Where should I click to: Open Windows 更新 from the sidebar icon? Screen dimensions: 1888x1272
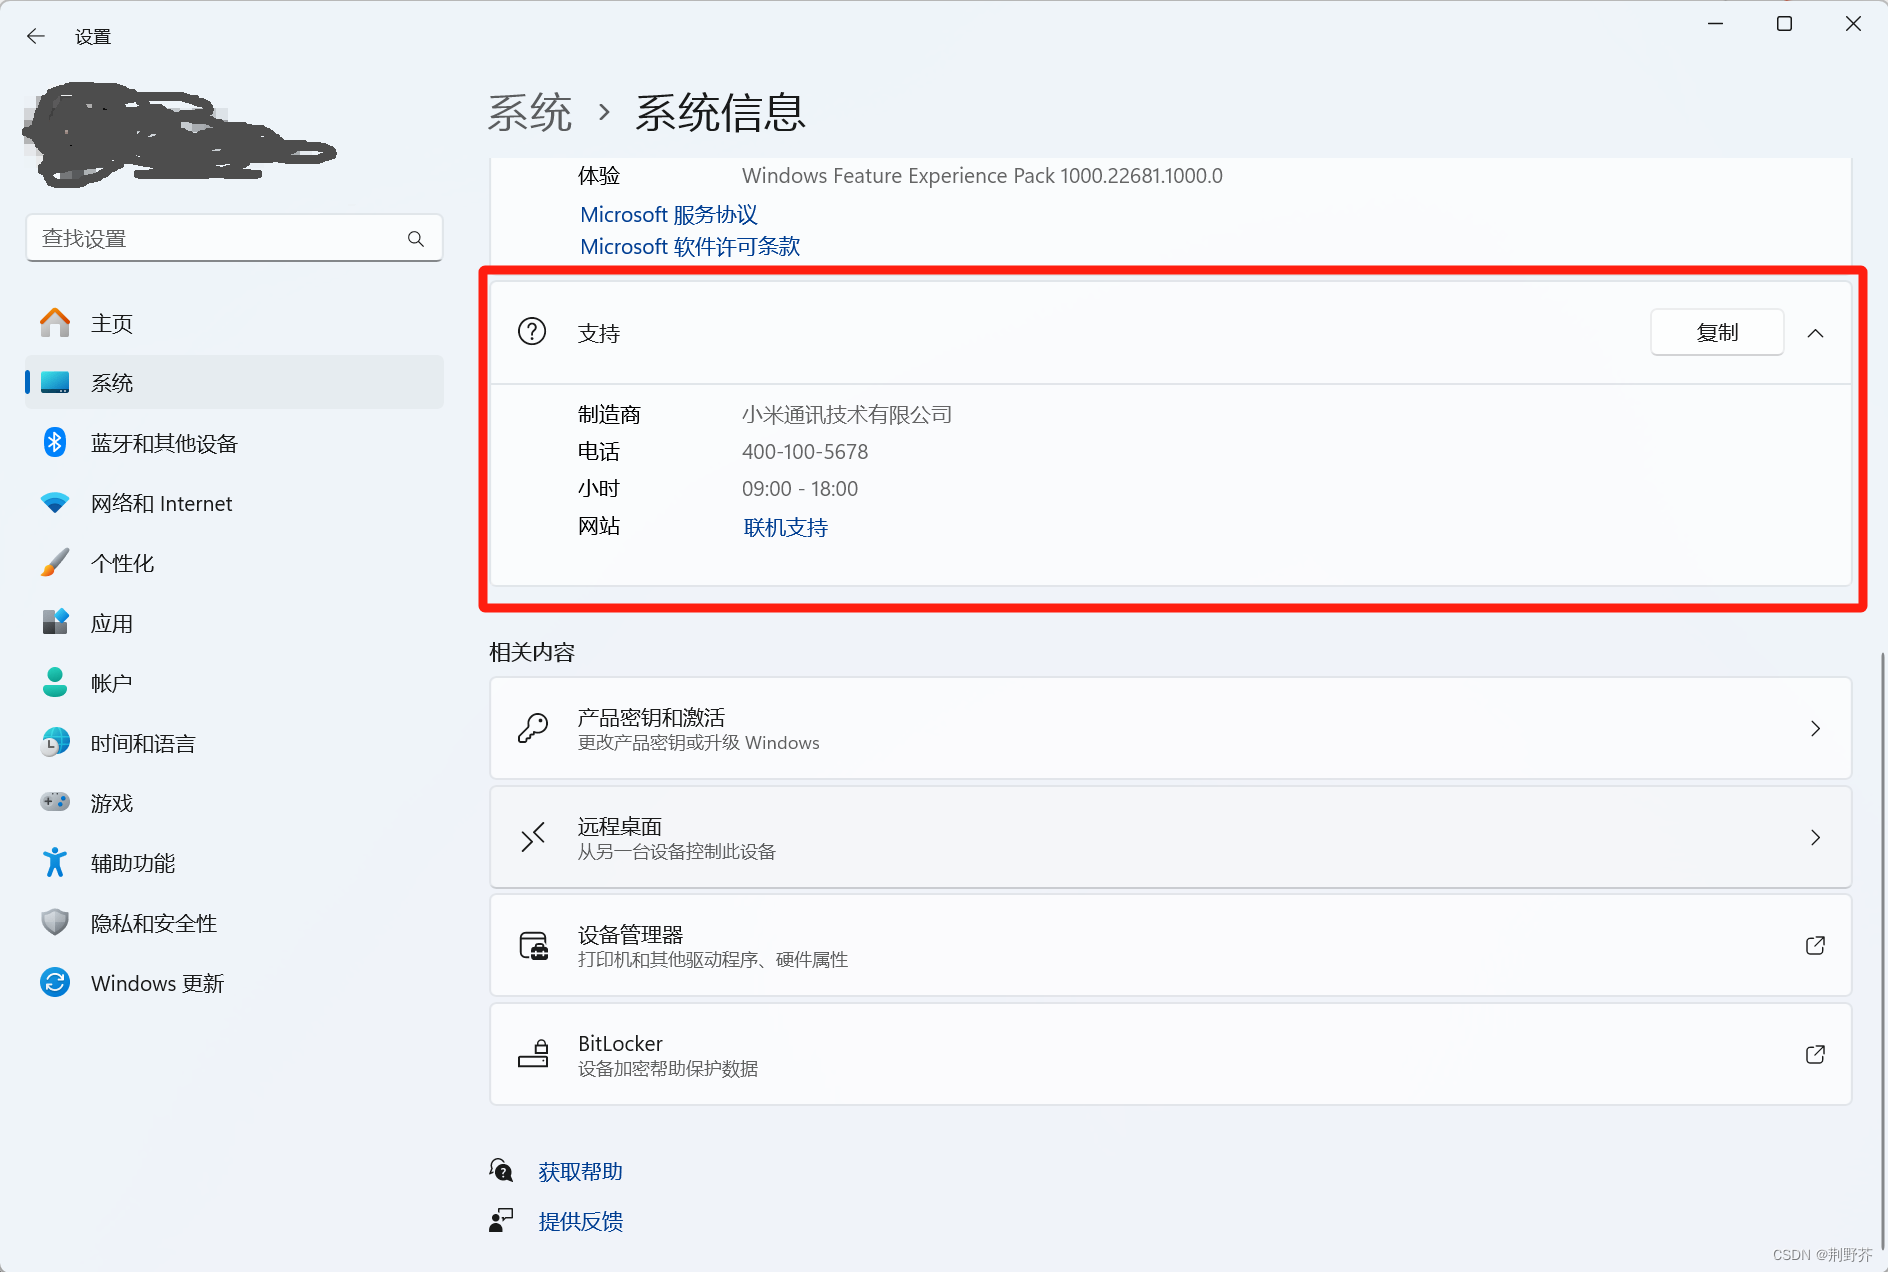(55, 983)
